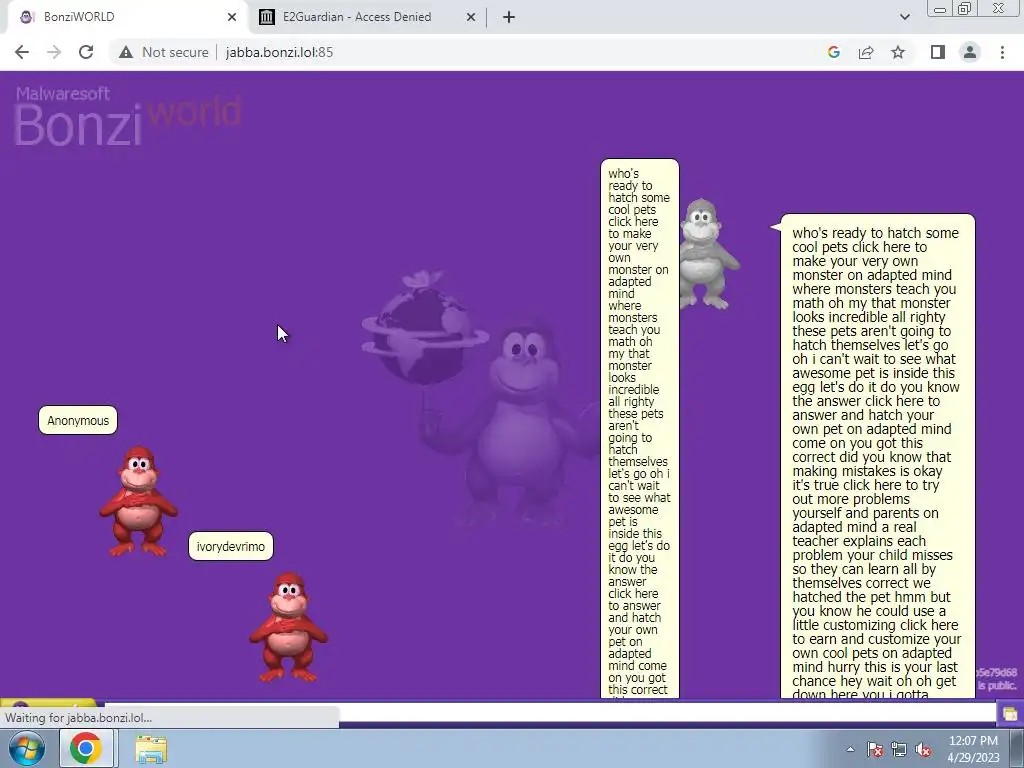Click the Malwaresoft BonziWorld logo
The height and width of the screenshot is (768, 1024).
tap(127, 116)
